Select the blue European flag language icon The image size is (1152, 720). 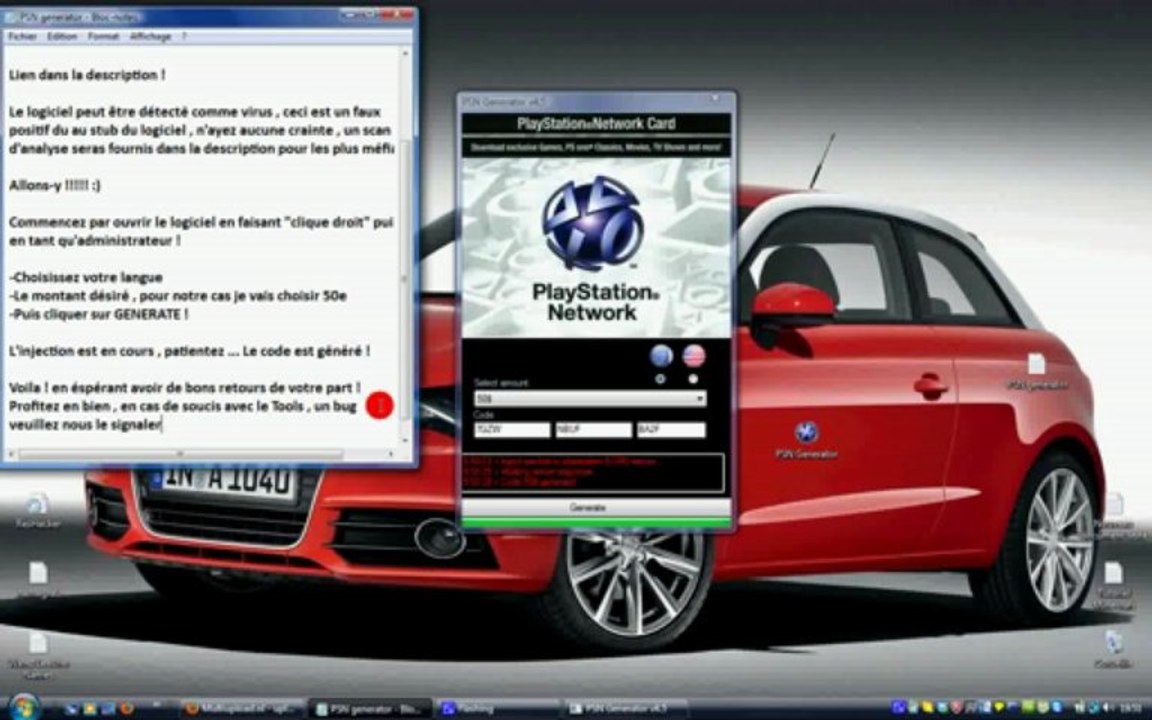[661, 356]
